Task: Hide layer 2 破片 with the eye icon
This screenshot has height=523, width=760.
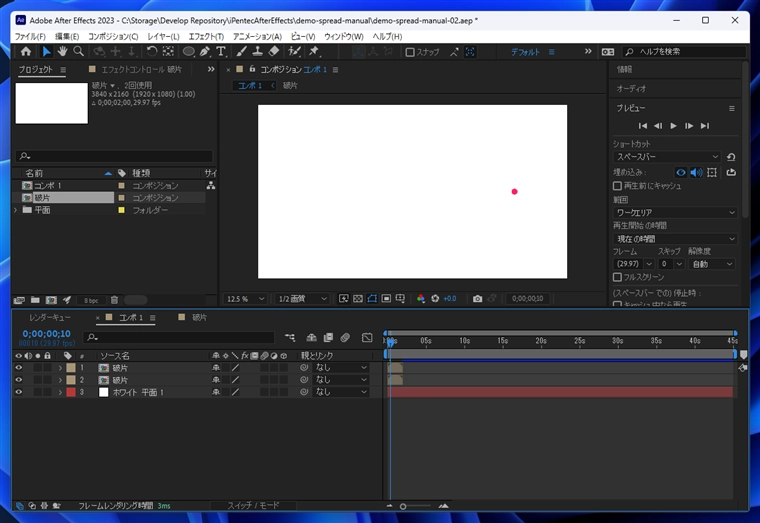Action: 18,380
